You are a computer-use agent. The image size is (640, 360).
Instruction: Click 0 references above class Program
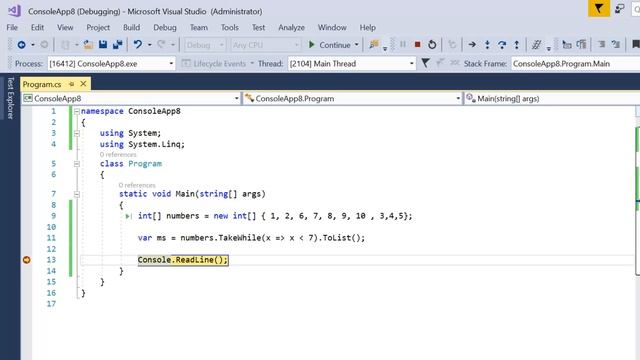coord(118,155)
